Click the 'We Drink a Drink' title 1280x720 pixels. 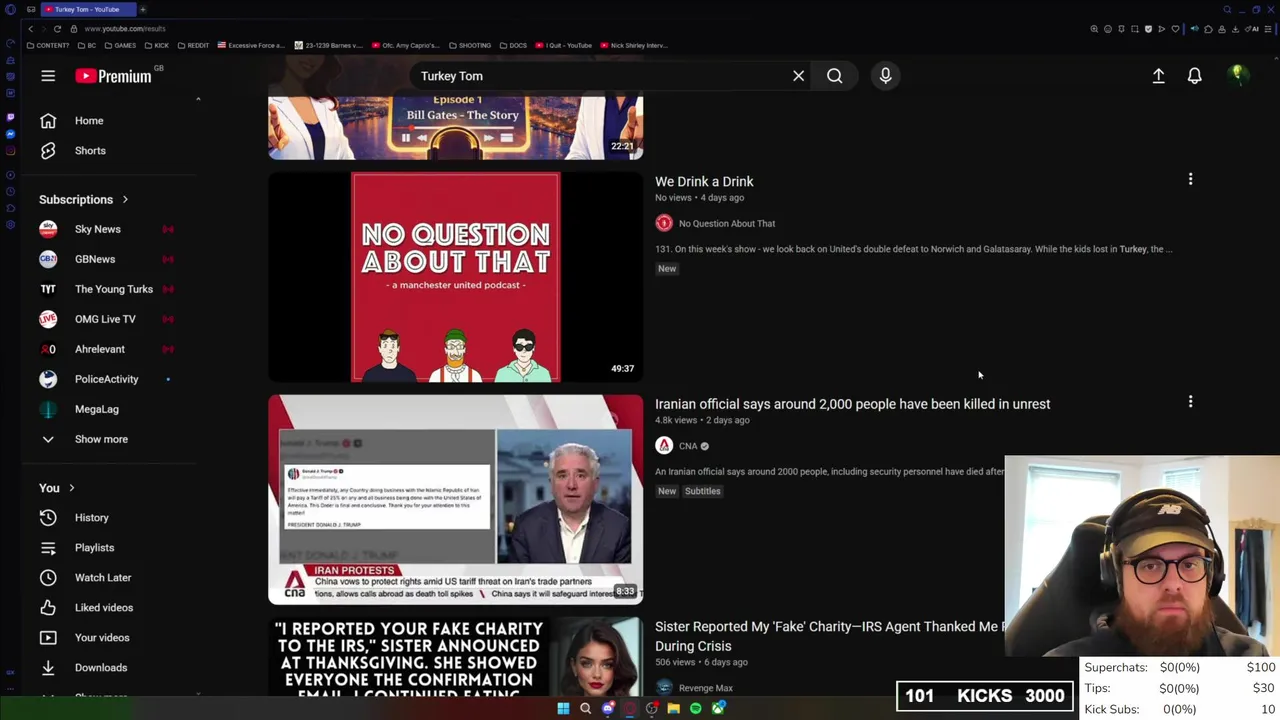coord(704,182)
